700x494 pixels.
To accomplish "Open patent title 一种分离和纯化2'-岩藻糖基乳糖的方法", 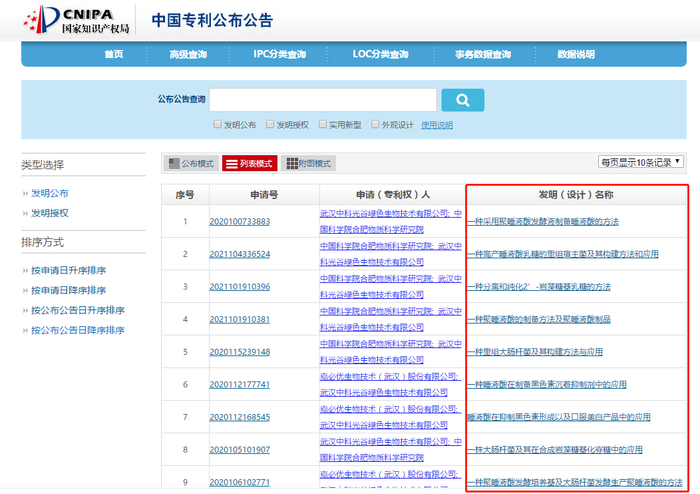I will [539, 287].
